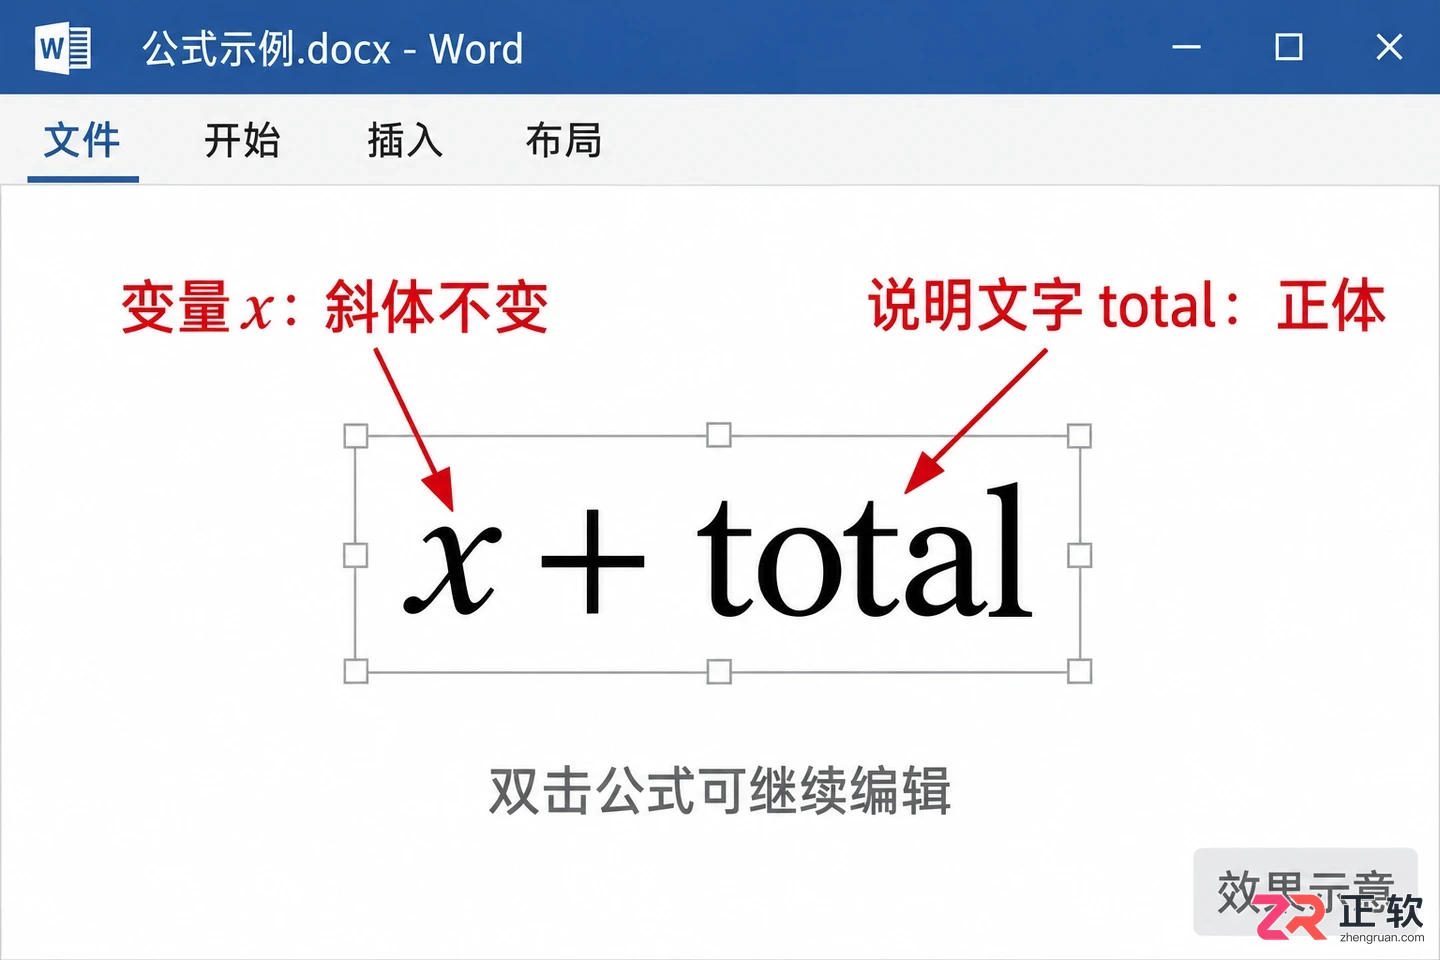The width and height of the screenshot is (1440, 960).
Task: Open the 文件 tab
Action: click(82, 140)
